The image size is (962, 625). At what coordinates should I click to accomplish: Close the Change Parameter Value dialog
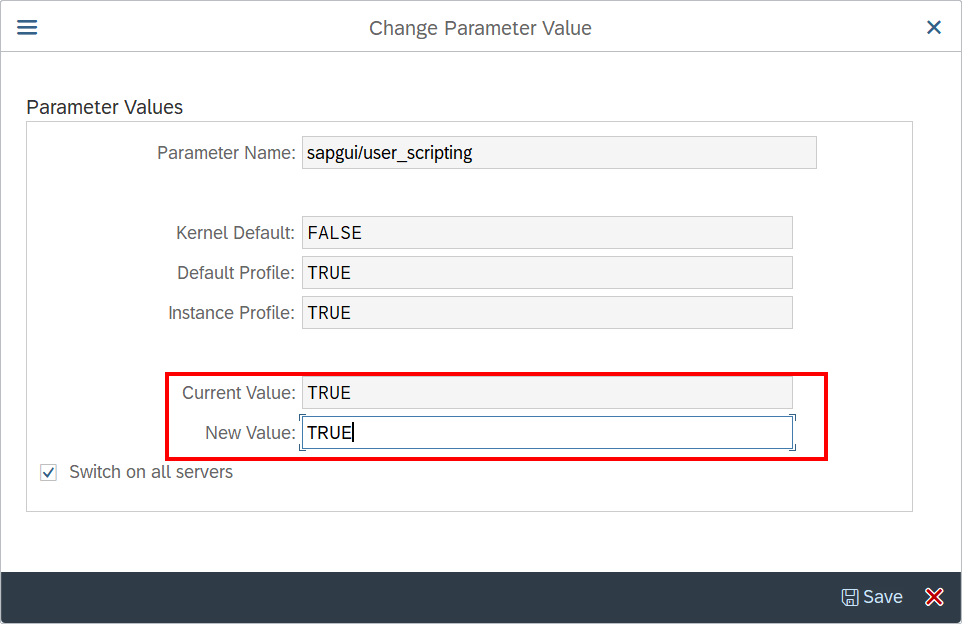pos(934,27)
